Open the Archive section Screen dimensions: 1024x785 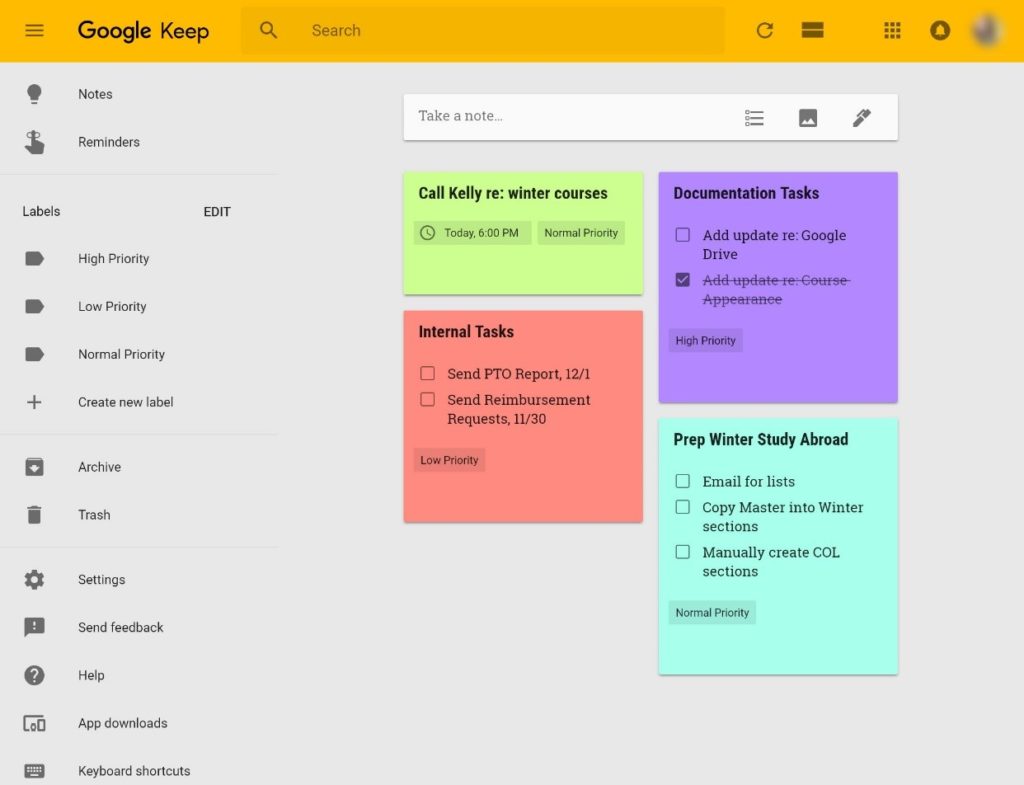point(99,467)
